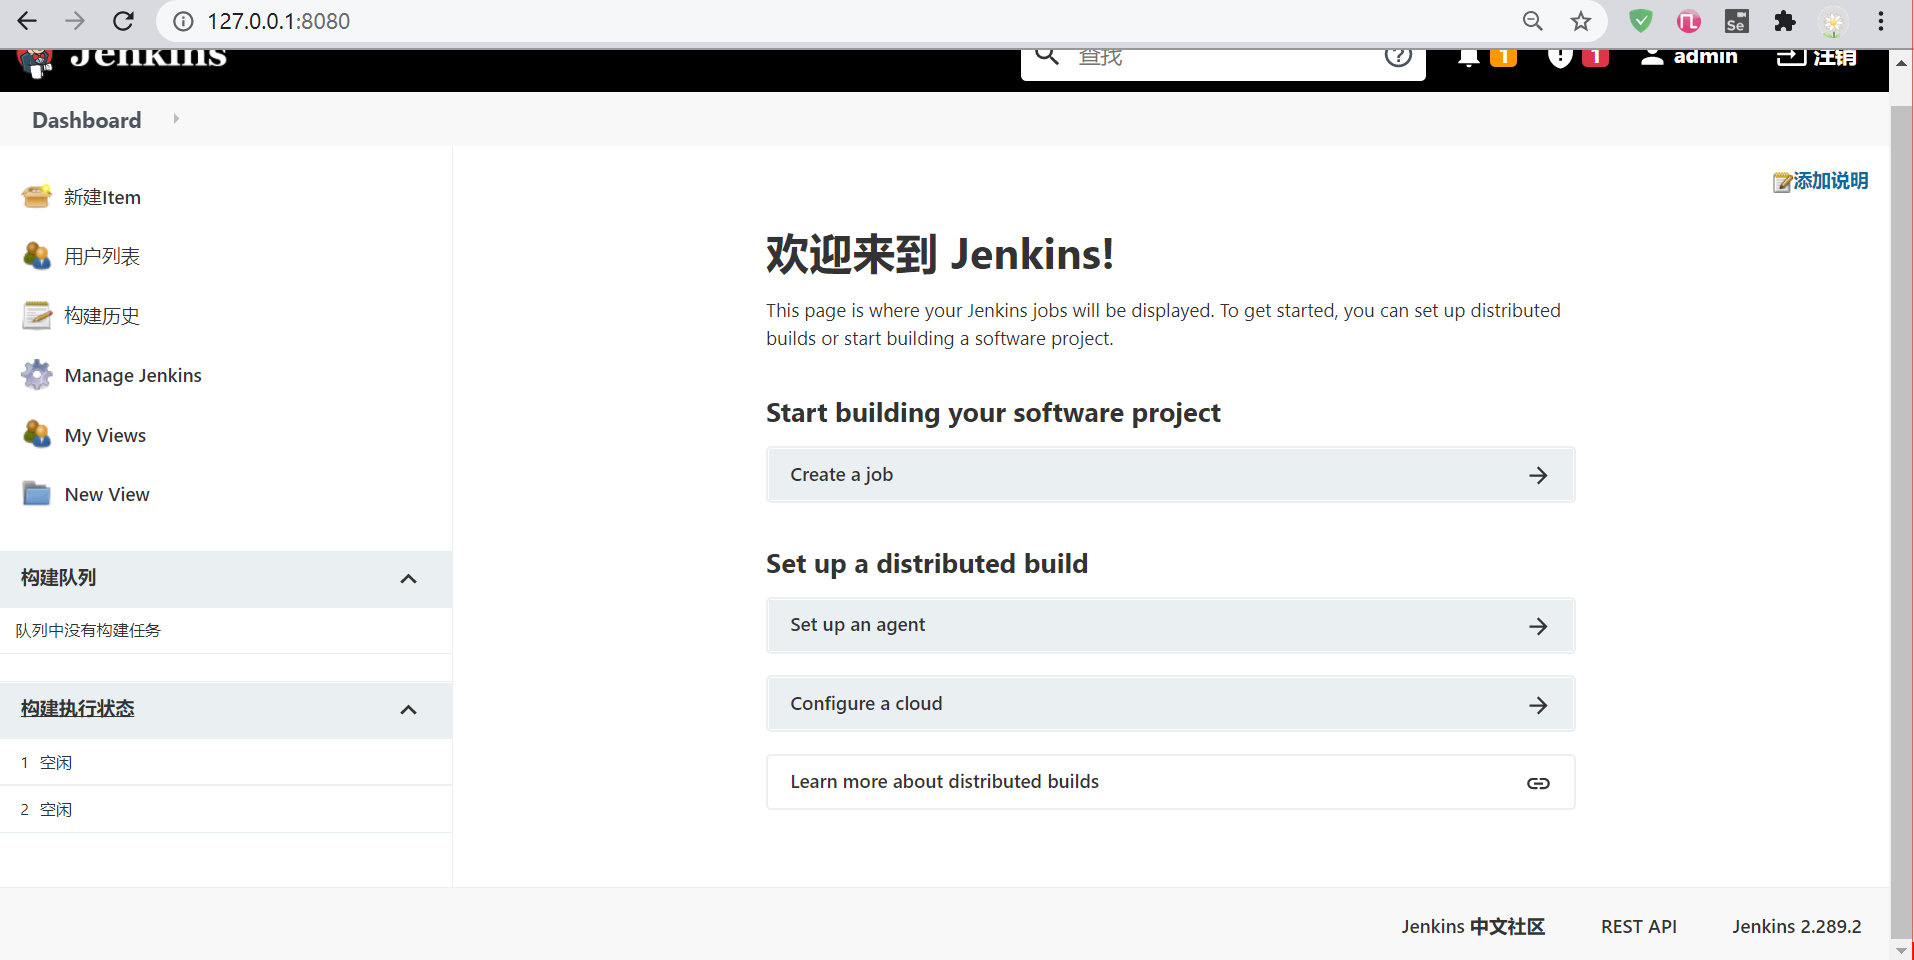
Task: Click the search magnifier icon in Jenkins header
Action: [1047, 56]
